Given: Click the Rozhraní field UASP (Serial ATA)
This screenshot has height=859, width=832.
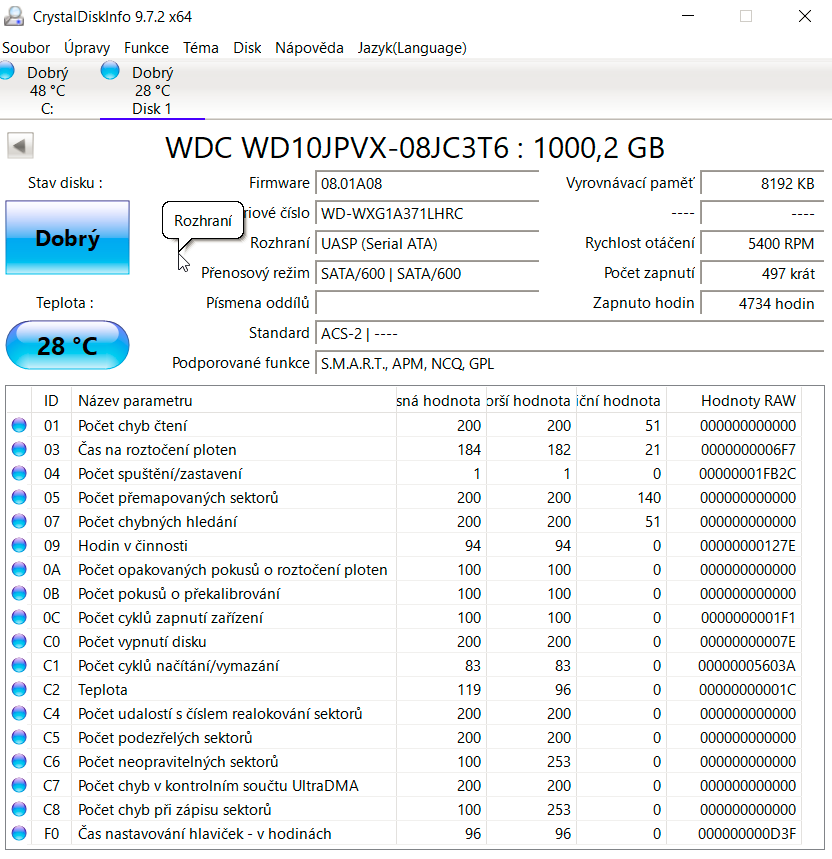Looking at the screenshot, I should pos(427,244).
